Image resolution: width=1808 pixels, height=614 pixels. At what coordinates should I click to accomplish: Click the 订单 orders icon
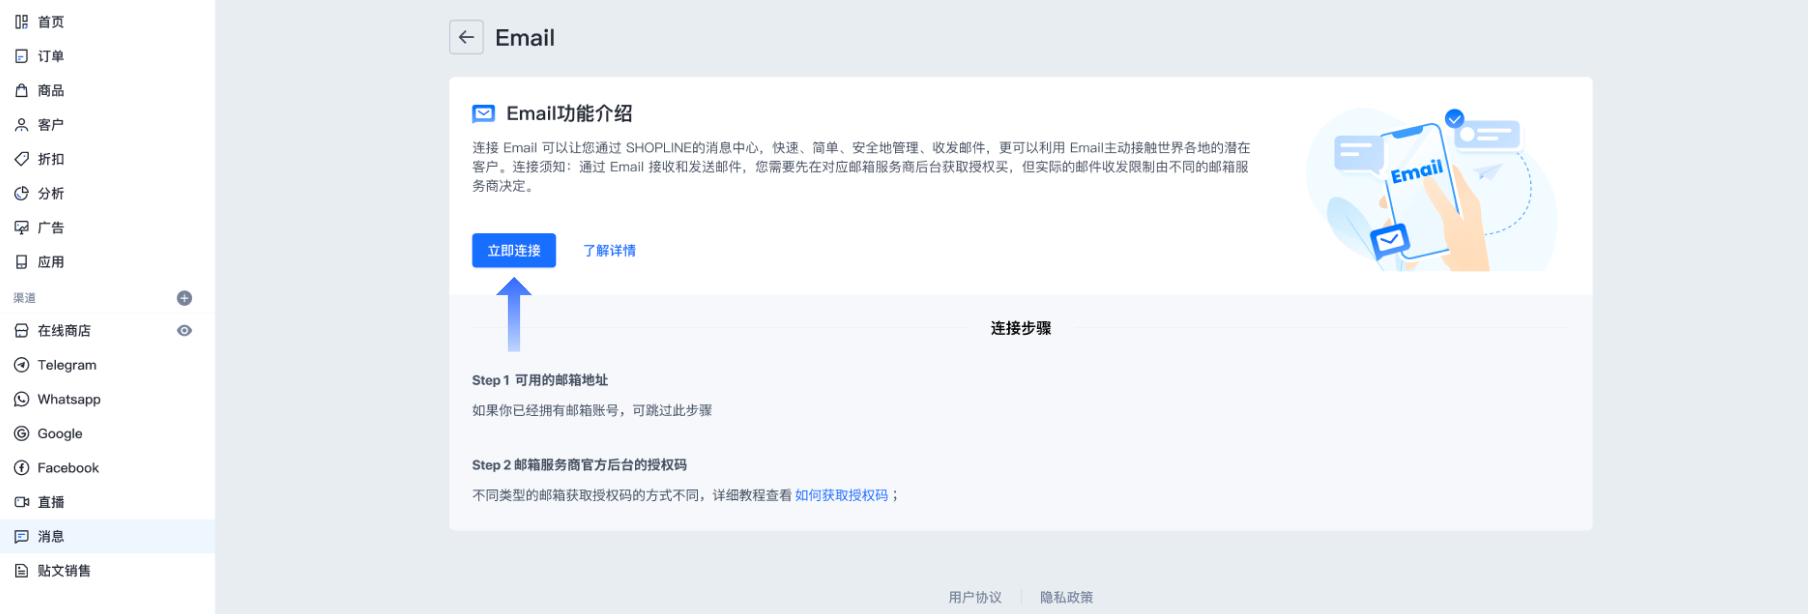point(21,56)
